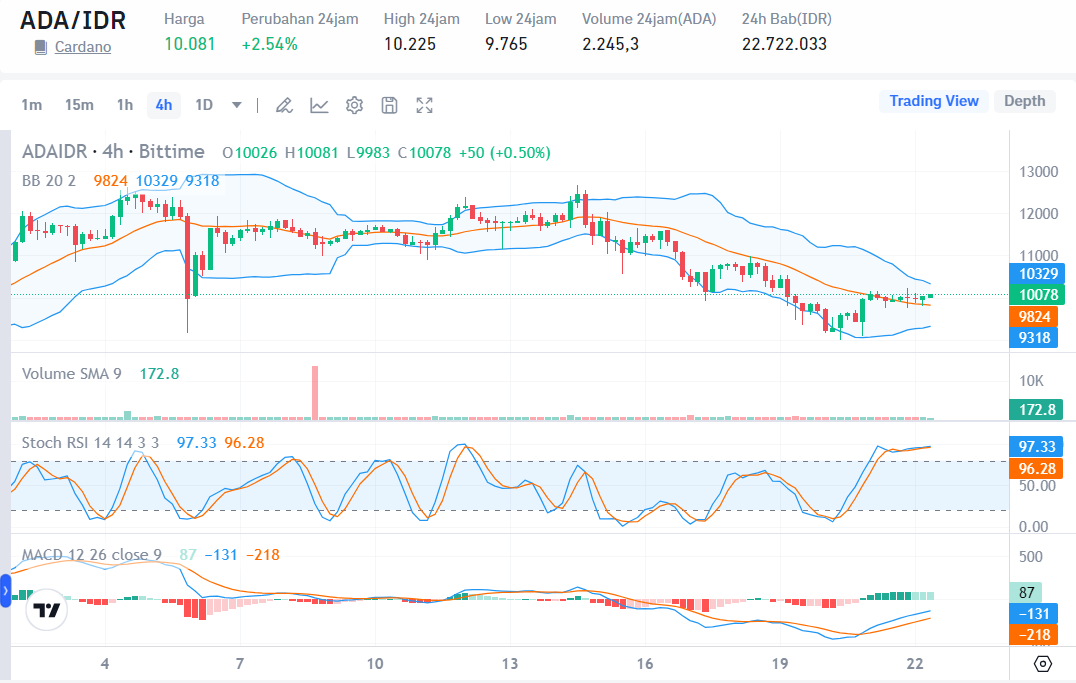Click the TradingView logo on the chart
Image resolution: width=1076 pixels, height=683 pixels.
(x=46, y=609)
